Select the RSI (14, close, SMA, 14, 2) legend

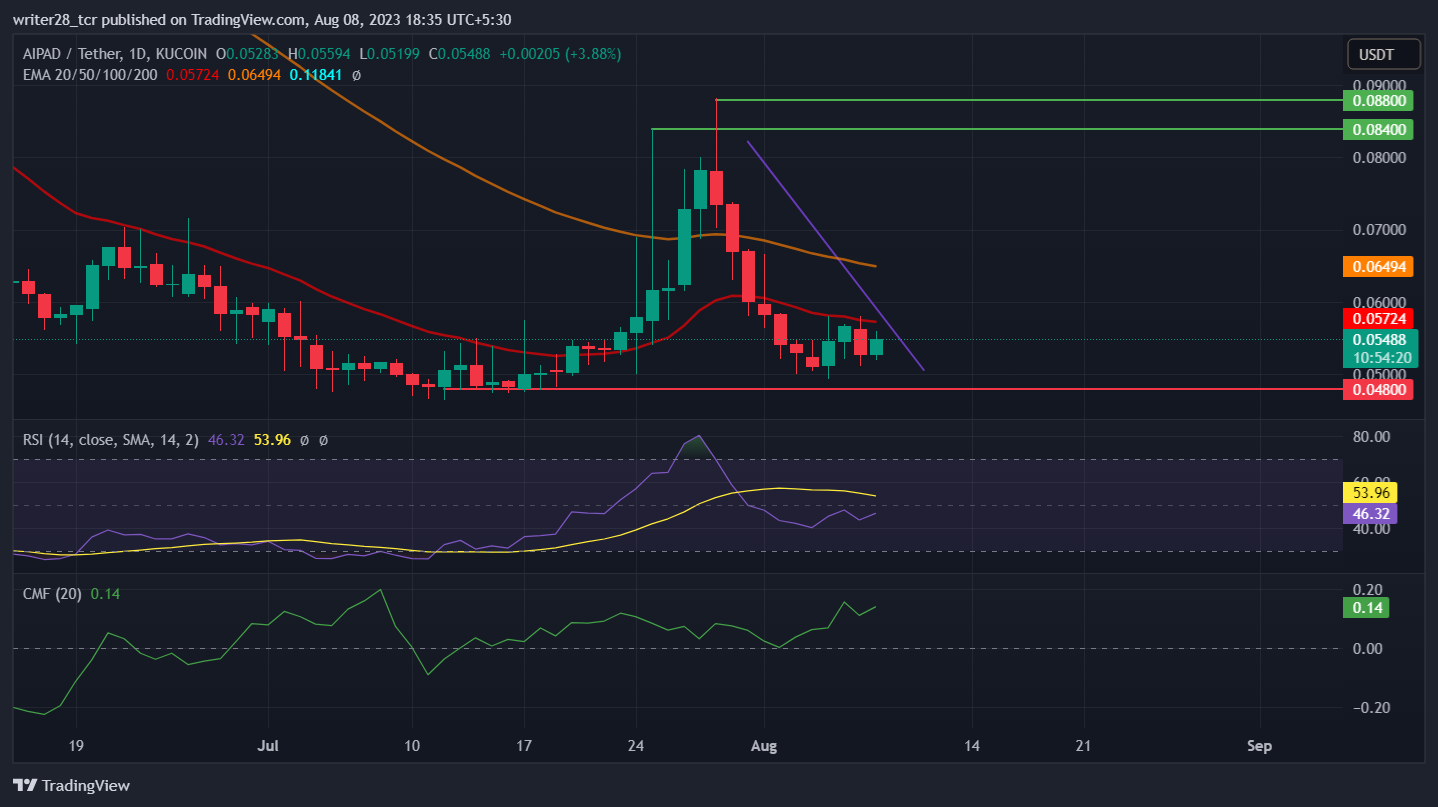[x=112, y=439]
